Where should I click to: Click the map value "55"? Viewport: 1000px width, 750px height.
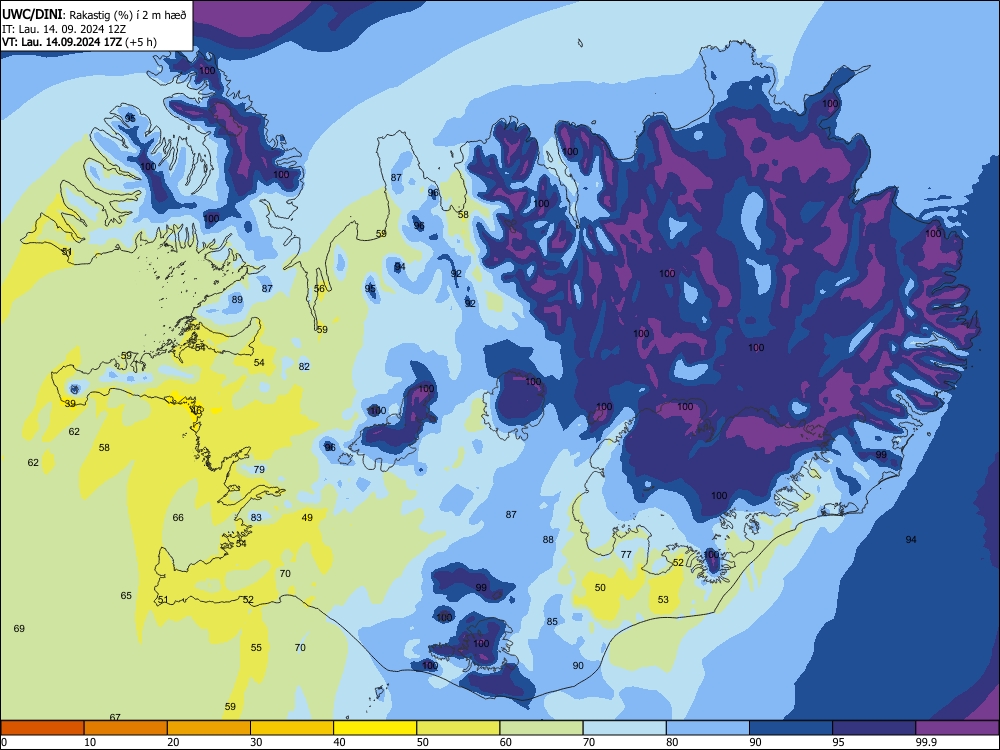click(256, 647)
